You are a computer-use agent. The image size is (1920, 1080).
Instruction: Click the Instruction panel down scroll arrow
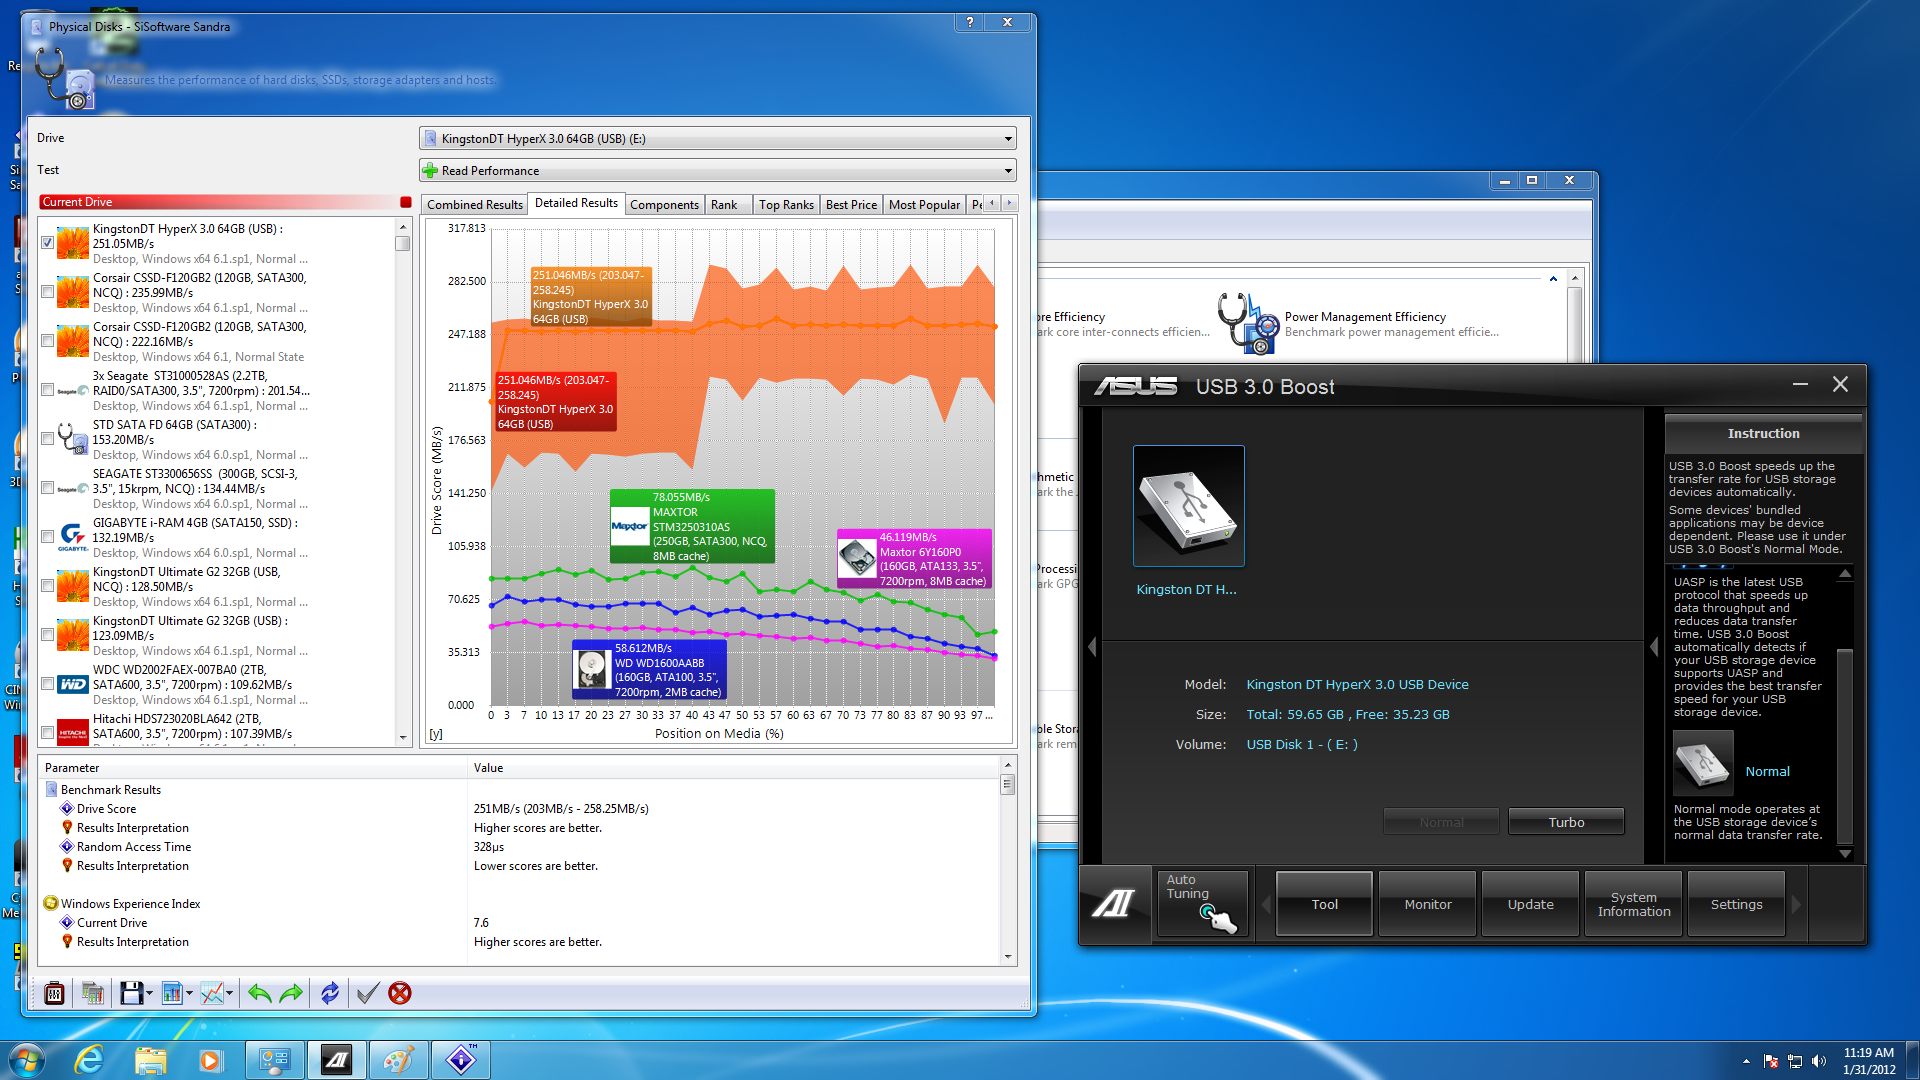pos(1845,854)
